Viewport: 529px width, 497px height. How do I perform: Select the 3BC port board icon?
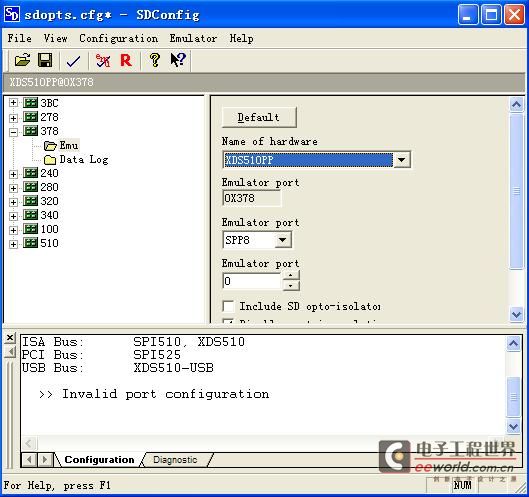tap(30, 103)
